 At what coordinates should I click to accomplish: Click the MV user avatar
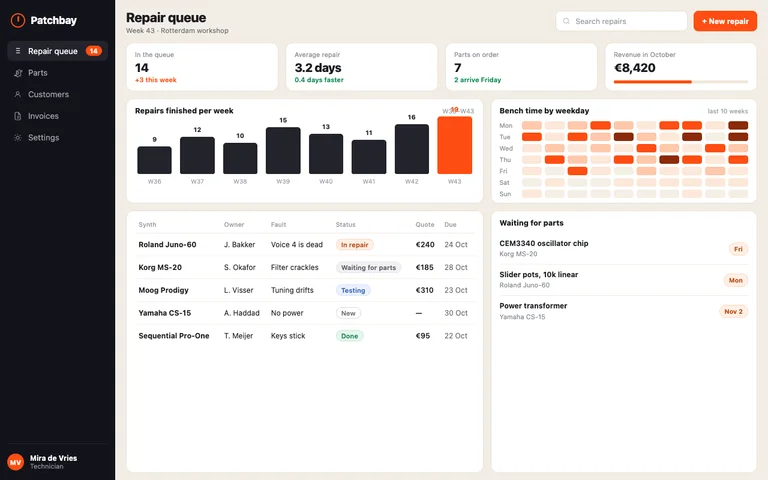tap(16, 462)
